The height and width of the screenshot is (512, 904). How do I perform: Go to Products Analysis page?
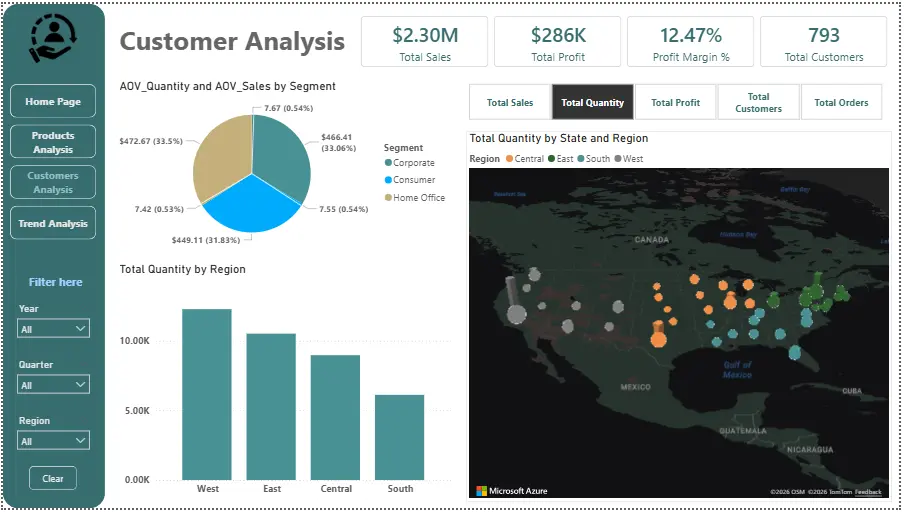[53, 142]
